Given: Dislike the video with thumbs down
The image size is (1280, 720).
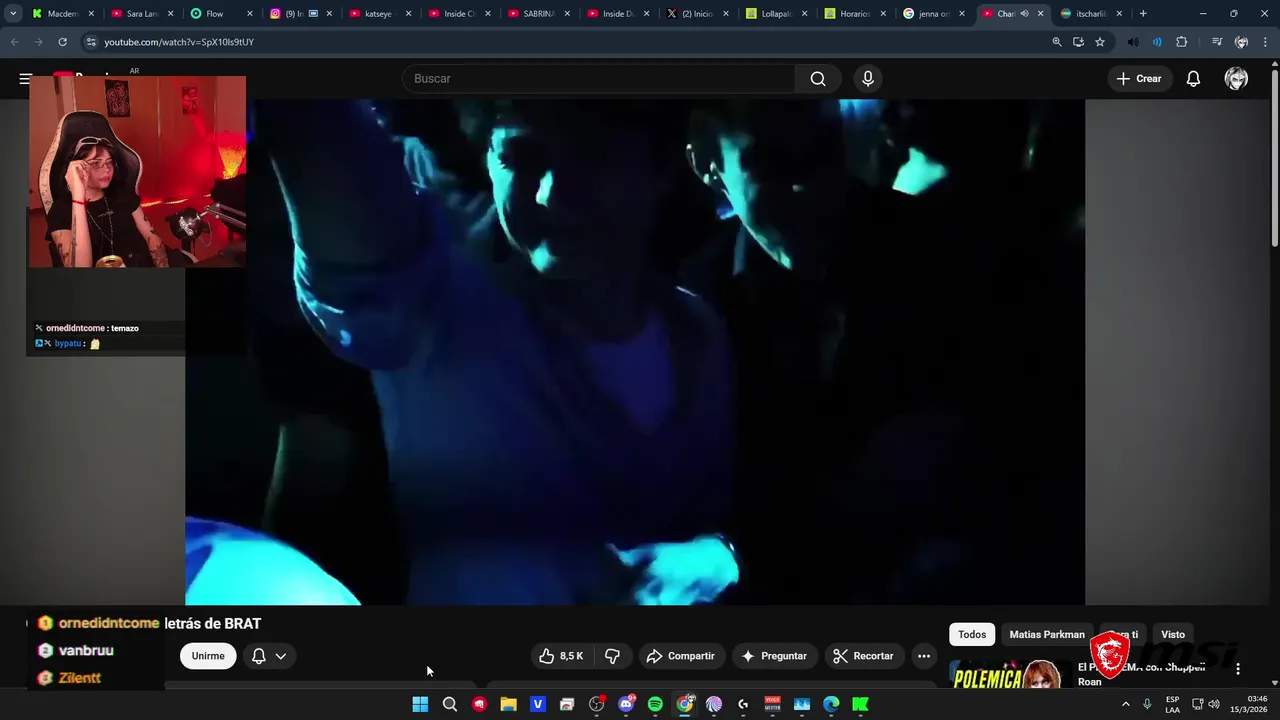Looking at the screenshot, I should pyautogui.click(x=612, y=656).
